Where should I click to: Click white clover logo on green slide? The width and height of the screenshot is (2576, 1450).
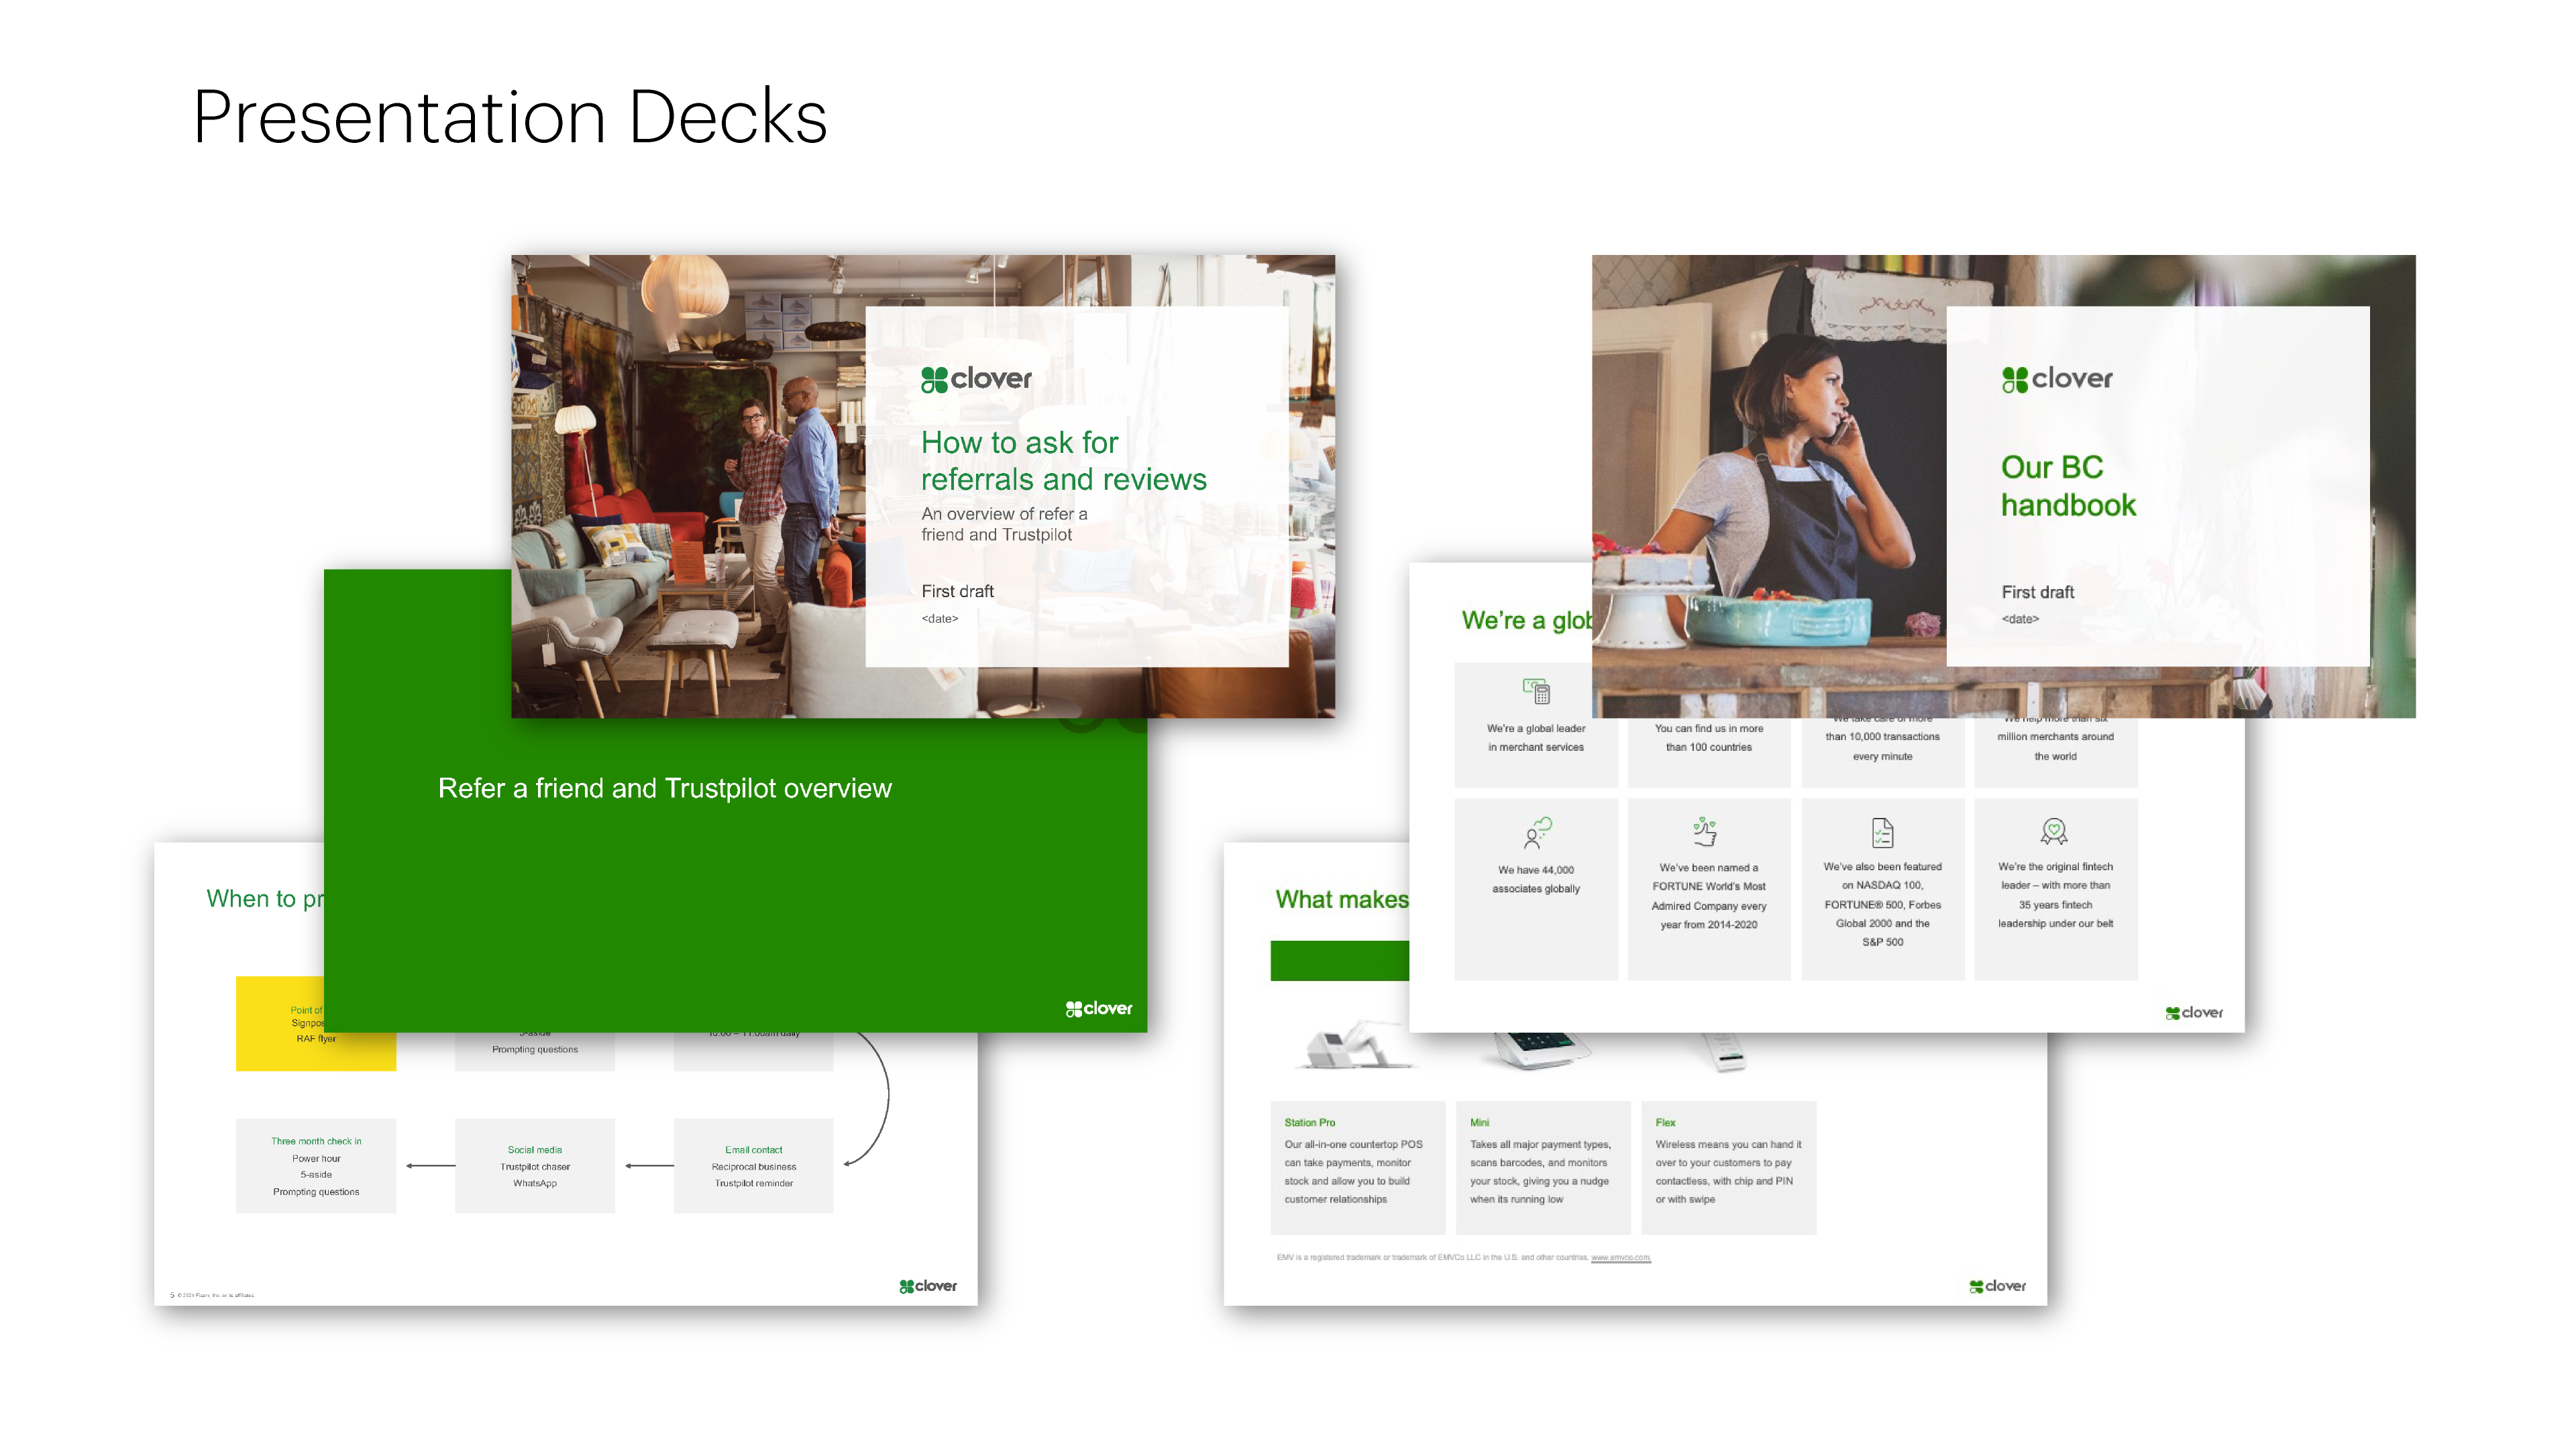pos(1098,1008)
